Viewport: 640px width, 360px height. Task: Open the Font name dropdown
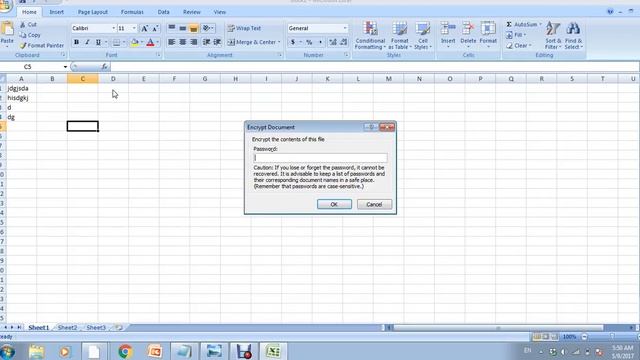[113, 28]
